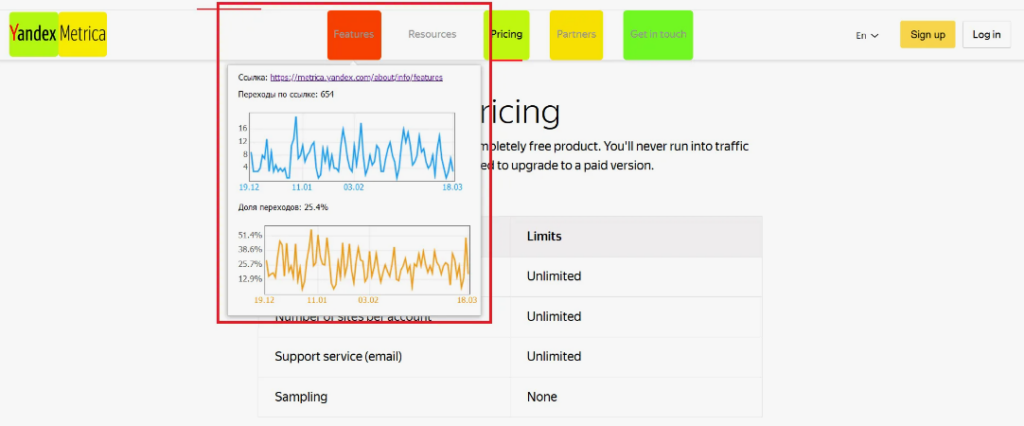This screenshot has width=1024, height=426.
Task: Go to the Pricing tab
Action: 507,35
